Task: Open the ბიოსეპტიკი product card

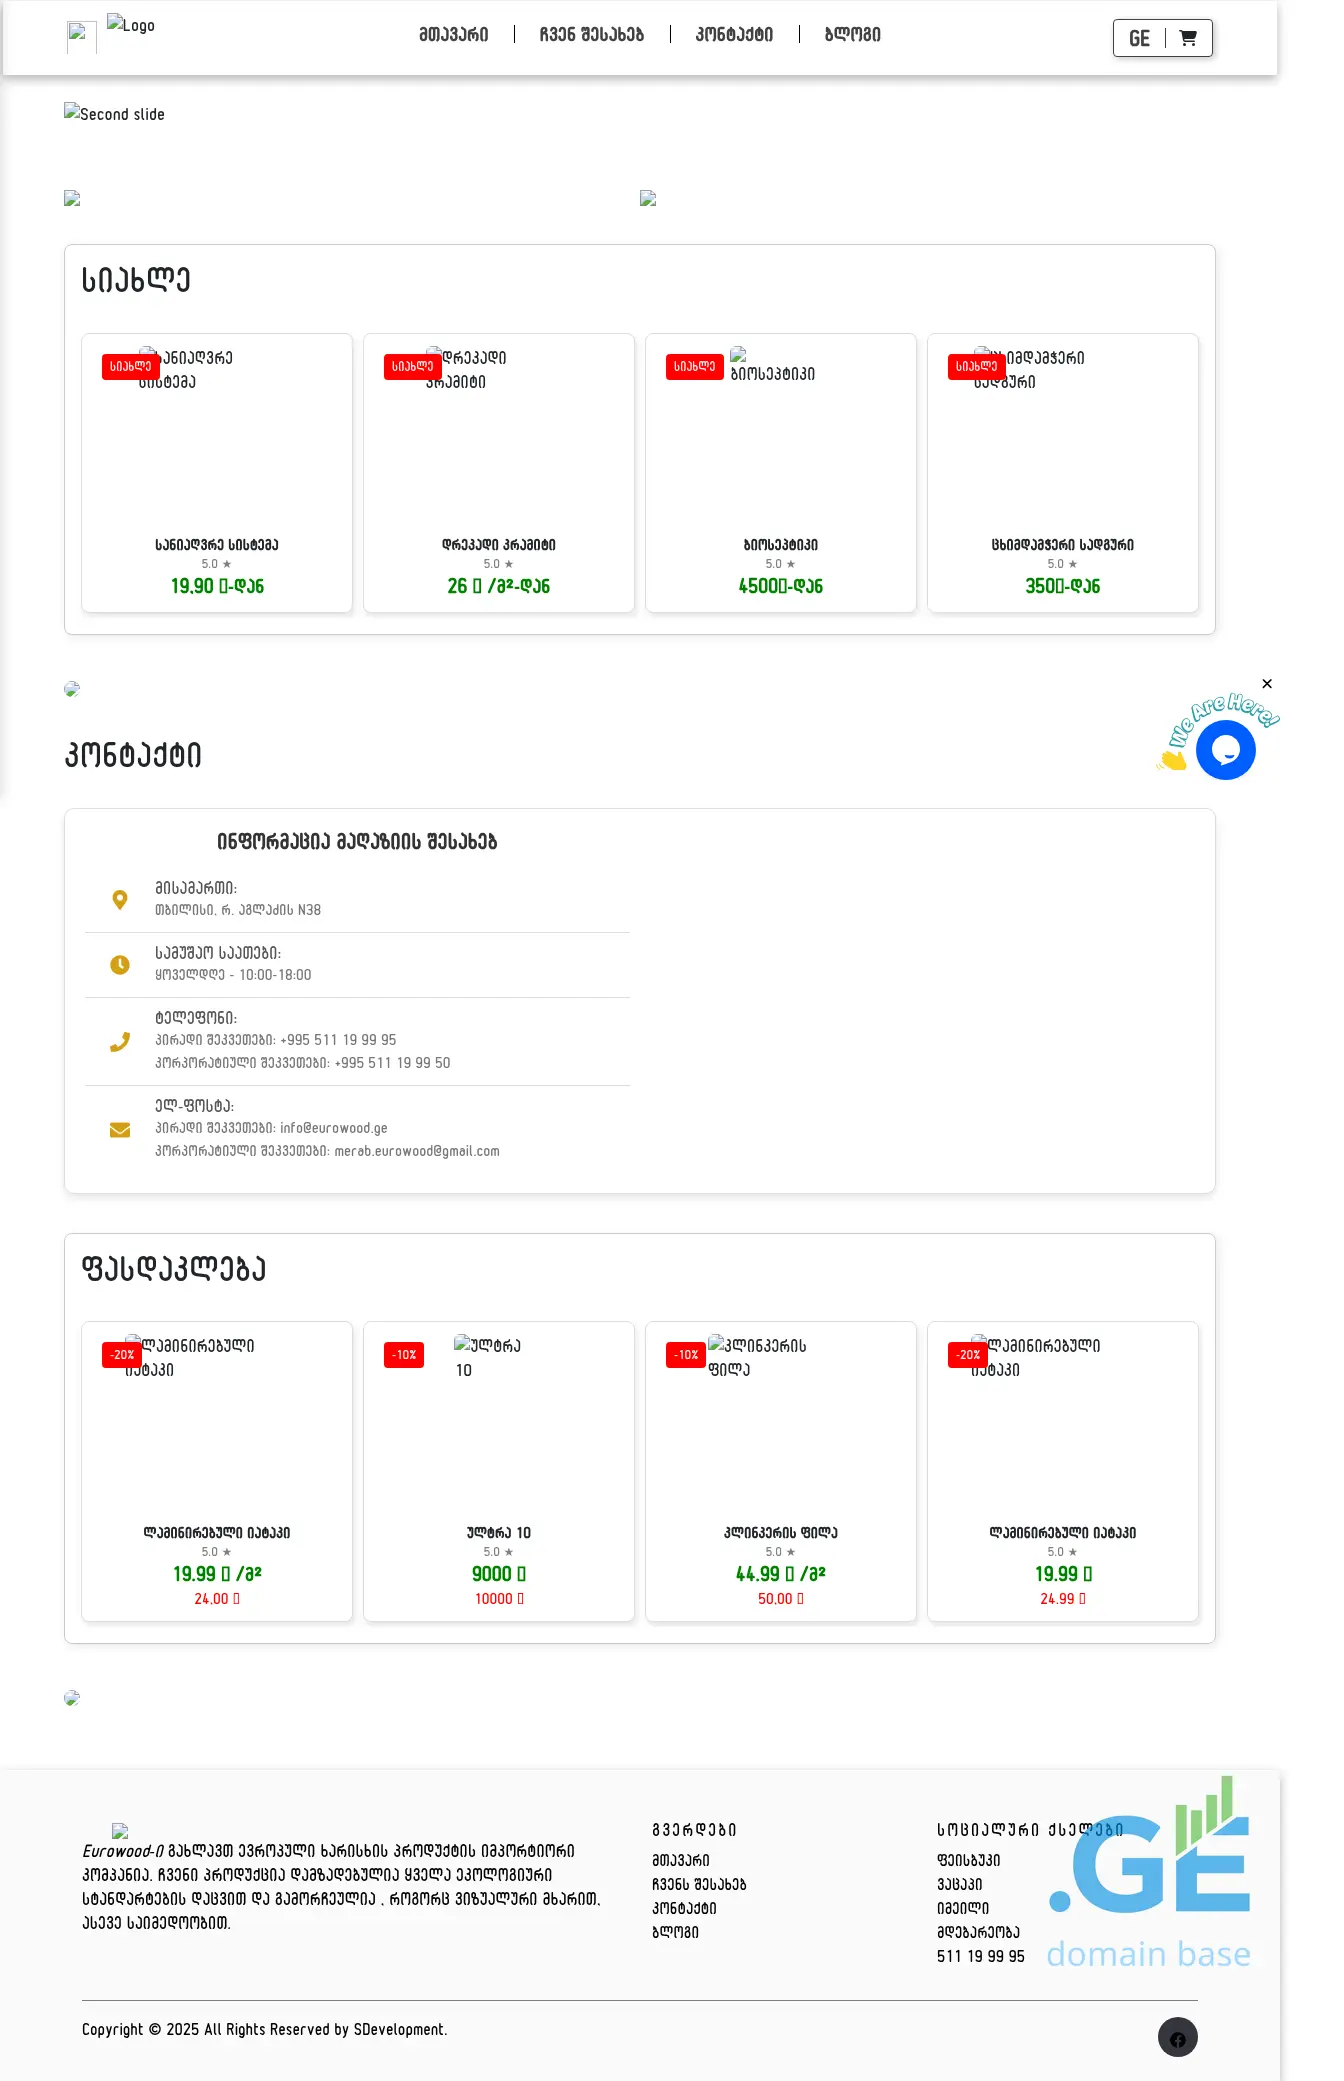Action: pyautogui.click(x=780, y=473)
